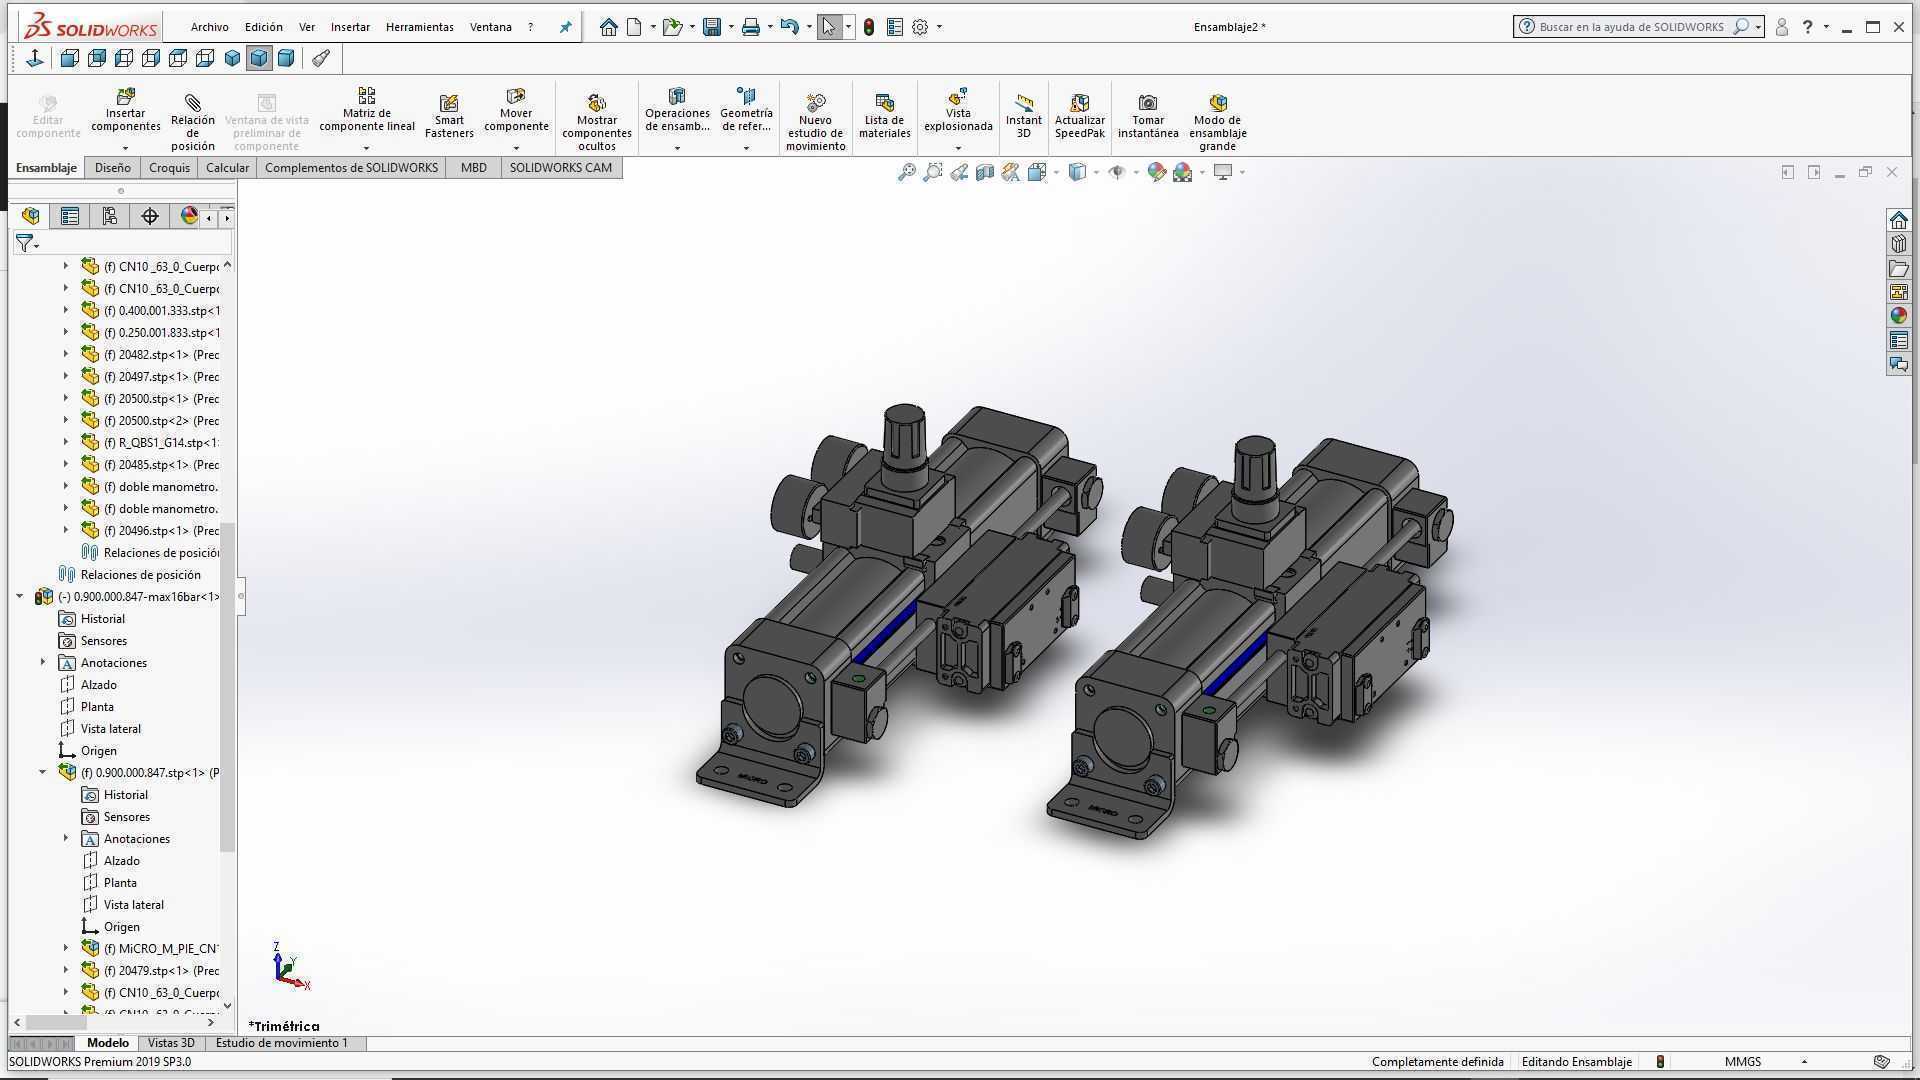Collapse the 0.900.000.847-max16bar<1> assembly node
1920x1080 pixels.
coord(19,597)
